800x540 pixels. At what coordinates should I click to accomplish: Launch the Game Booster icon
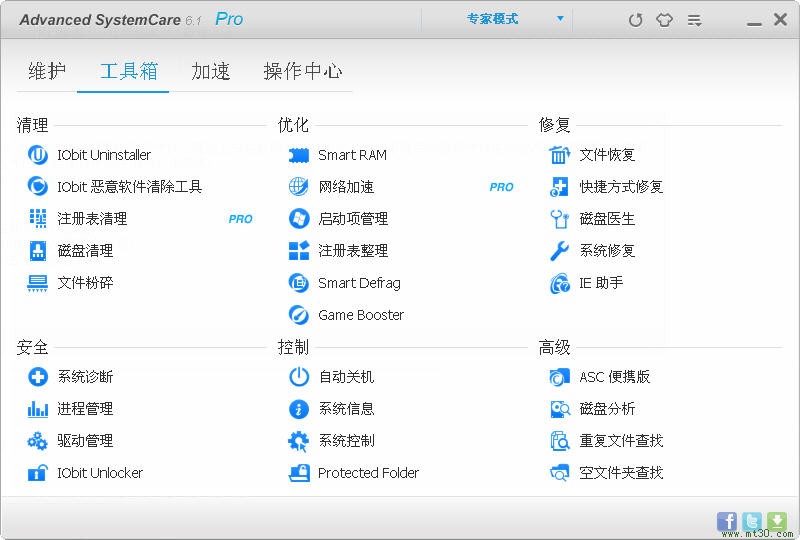click(298, 315)
